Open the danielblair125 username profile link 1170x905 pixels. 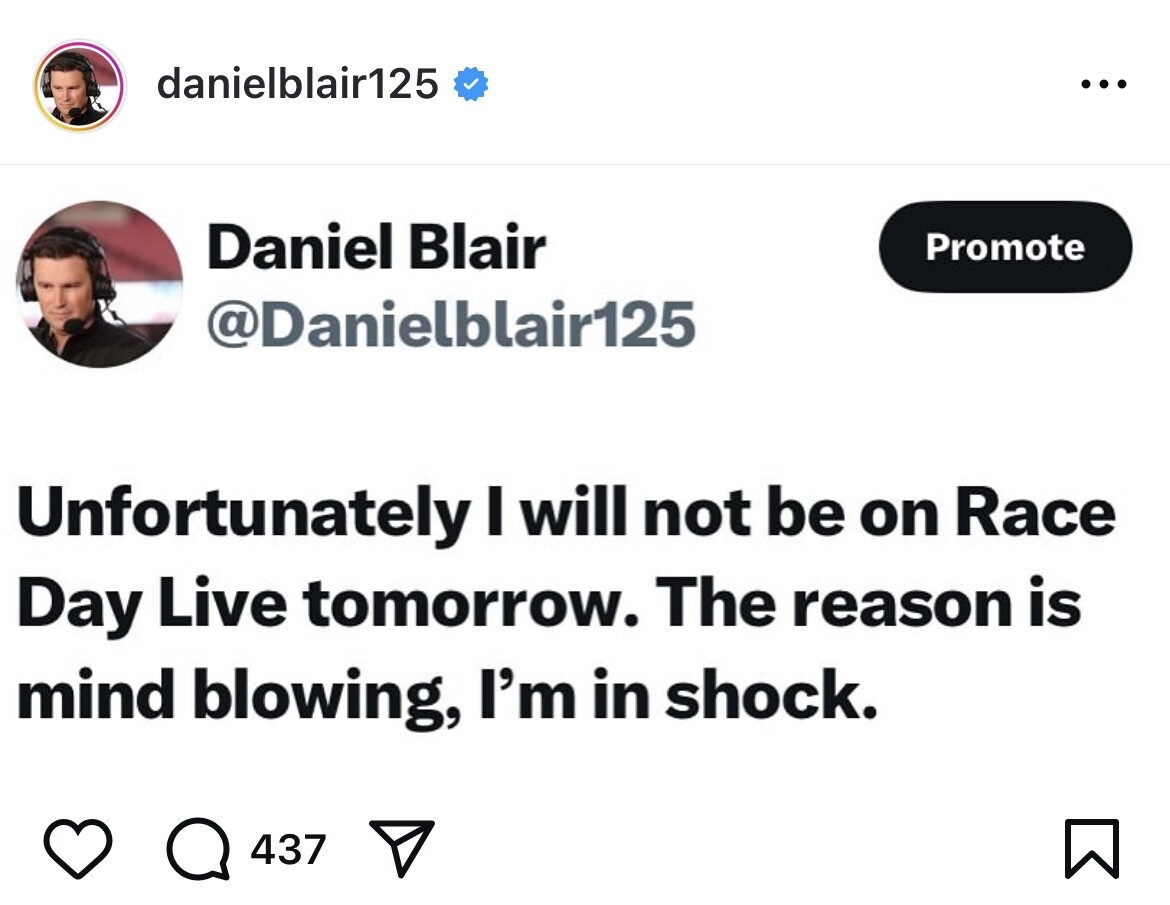pos(297,85)
